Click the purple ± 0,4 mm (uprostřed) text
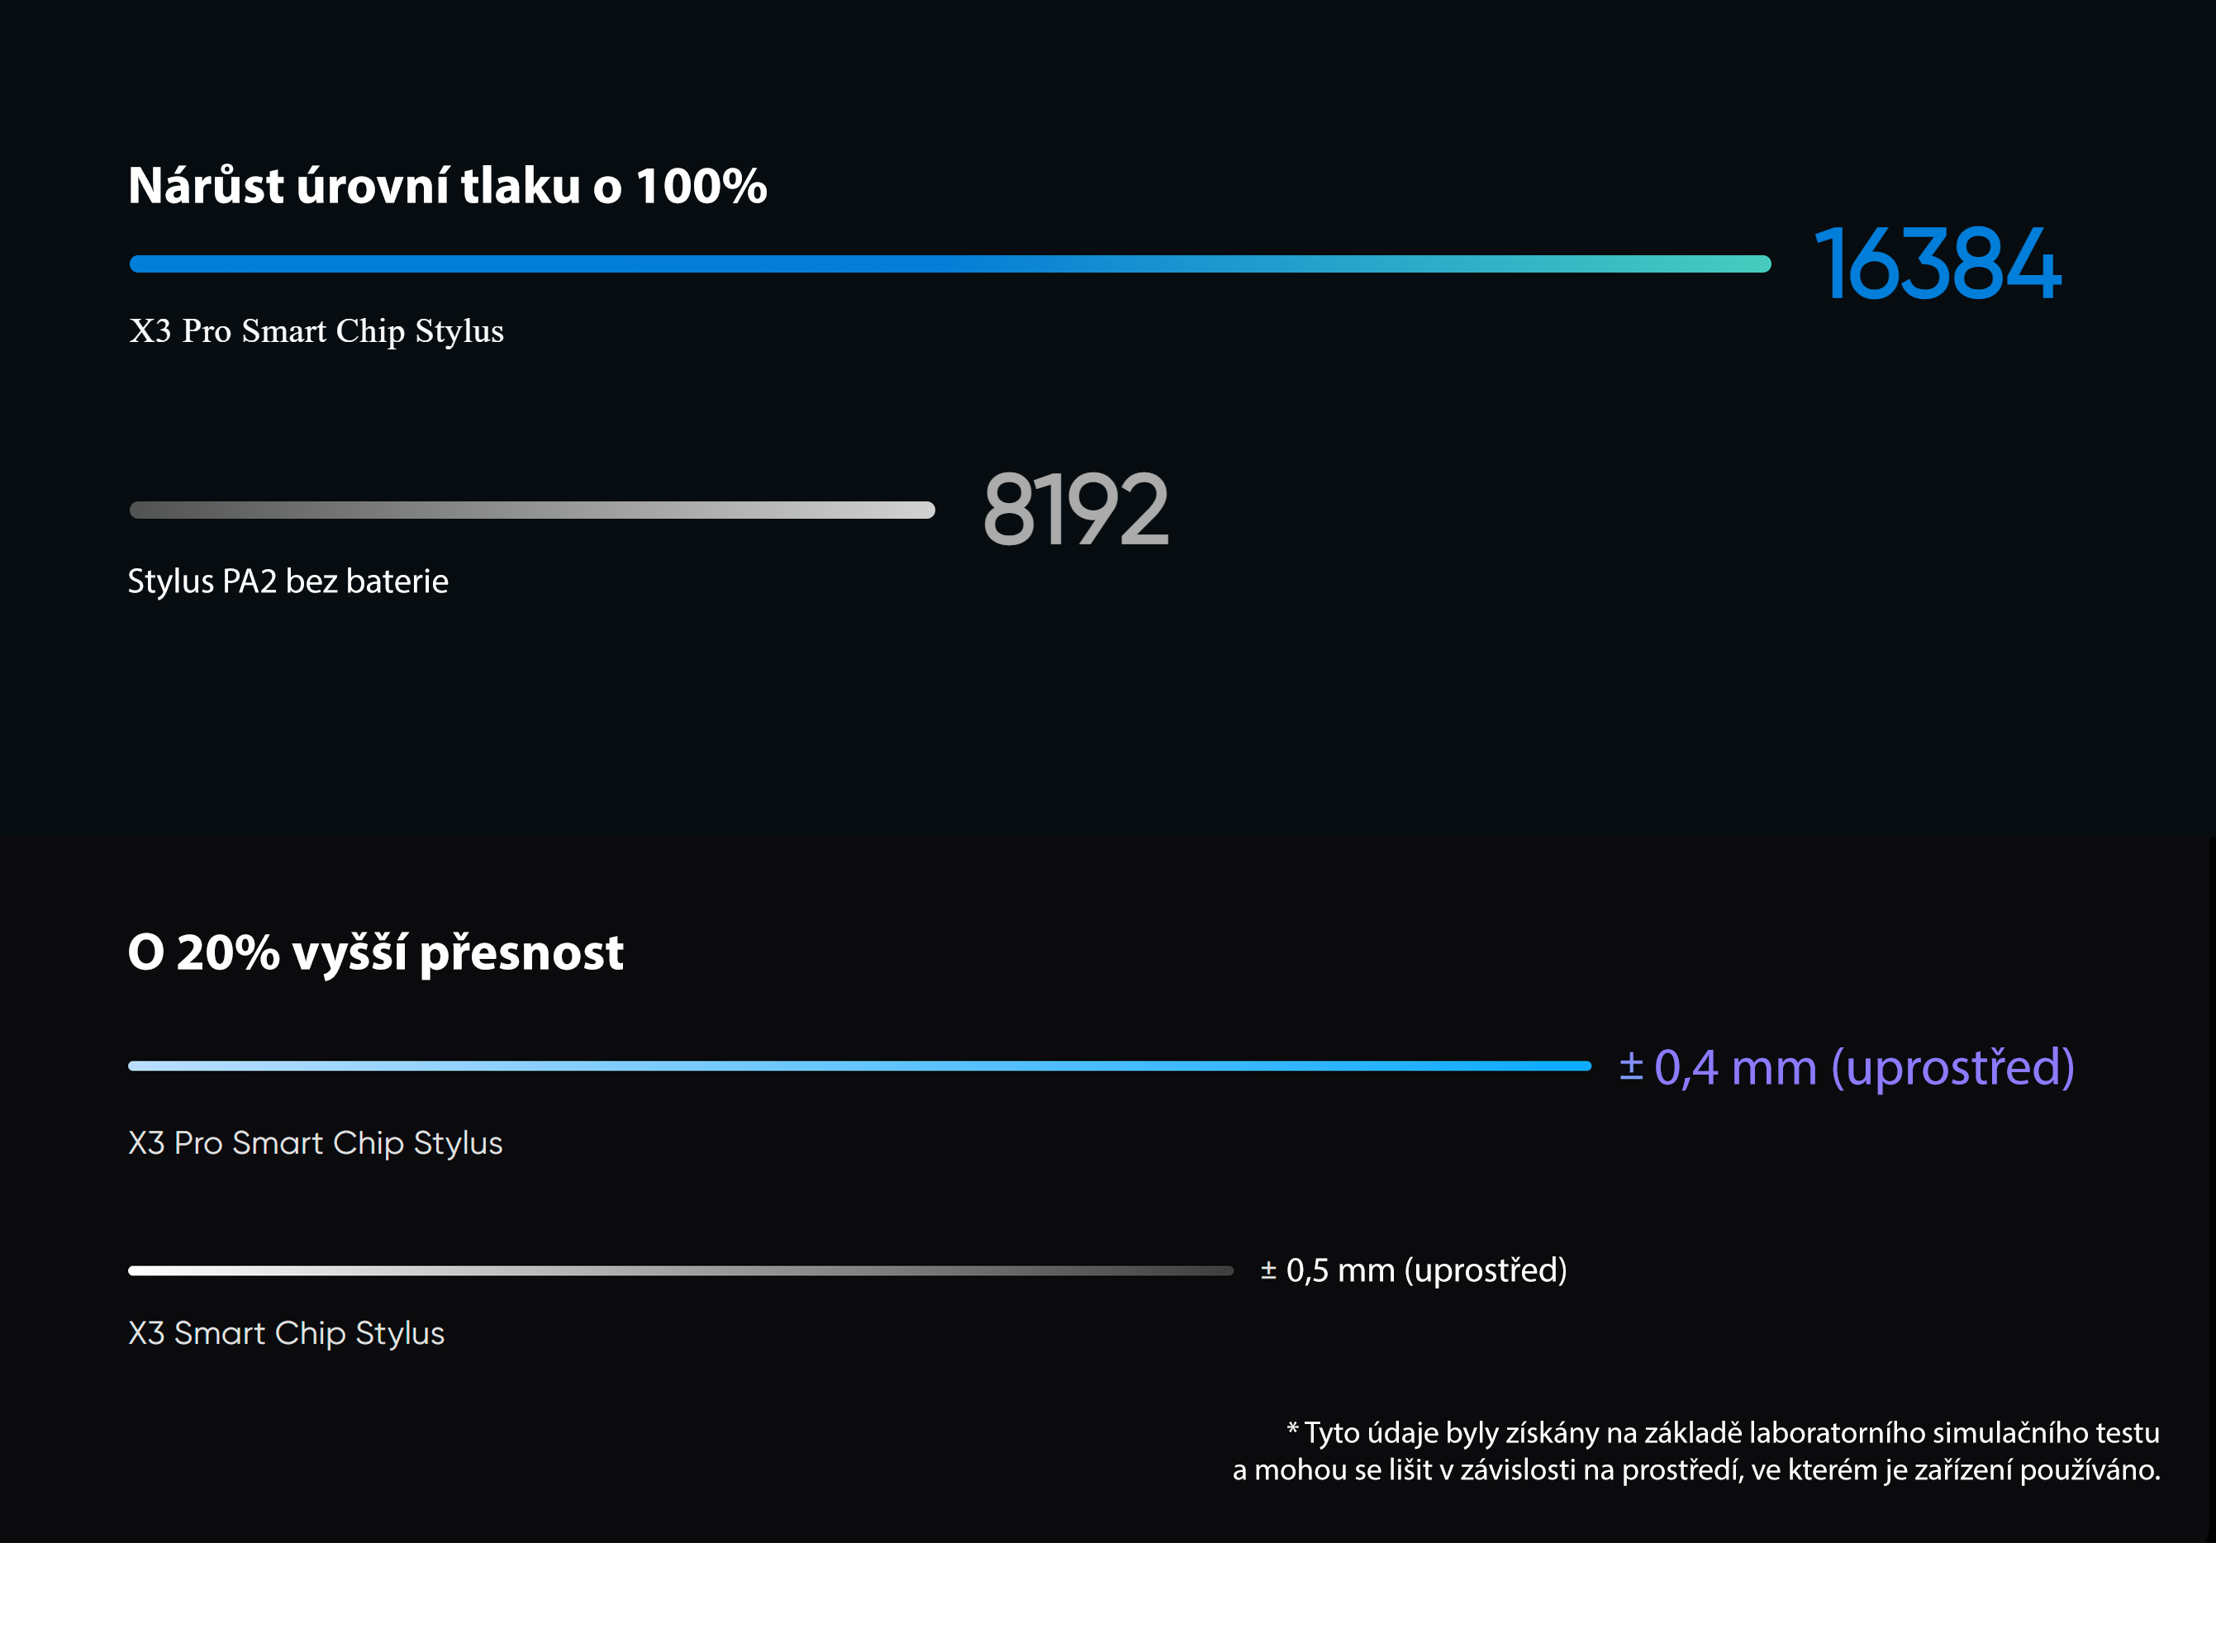Image resolution: width=2216 pixels, height=1652 pixels. coord(1847,1067)
